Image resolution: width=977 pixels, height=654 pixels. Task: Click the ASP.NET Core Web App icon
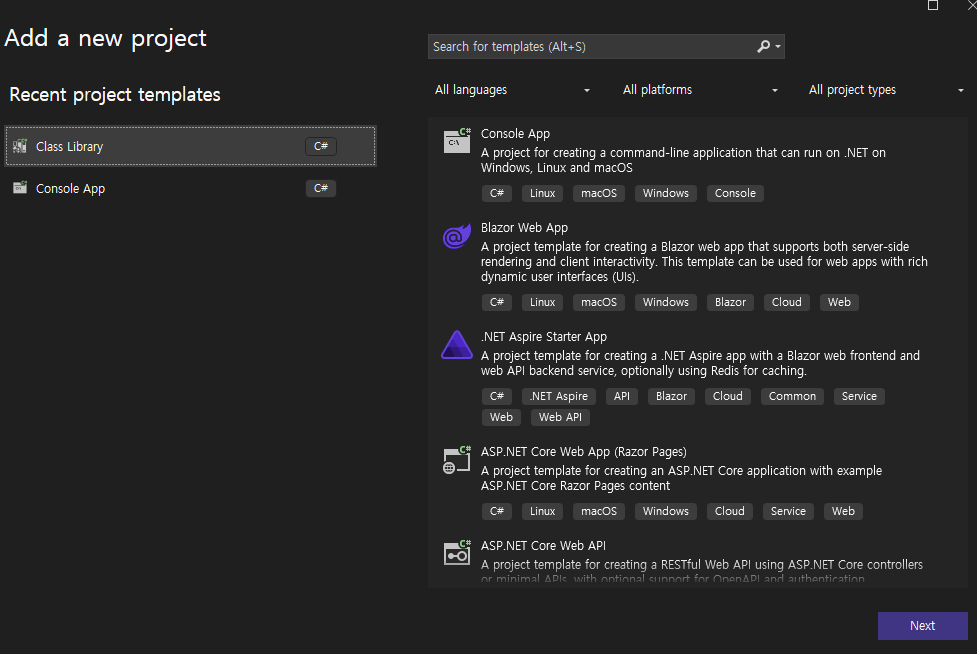tap(457, 460)
